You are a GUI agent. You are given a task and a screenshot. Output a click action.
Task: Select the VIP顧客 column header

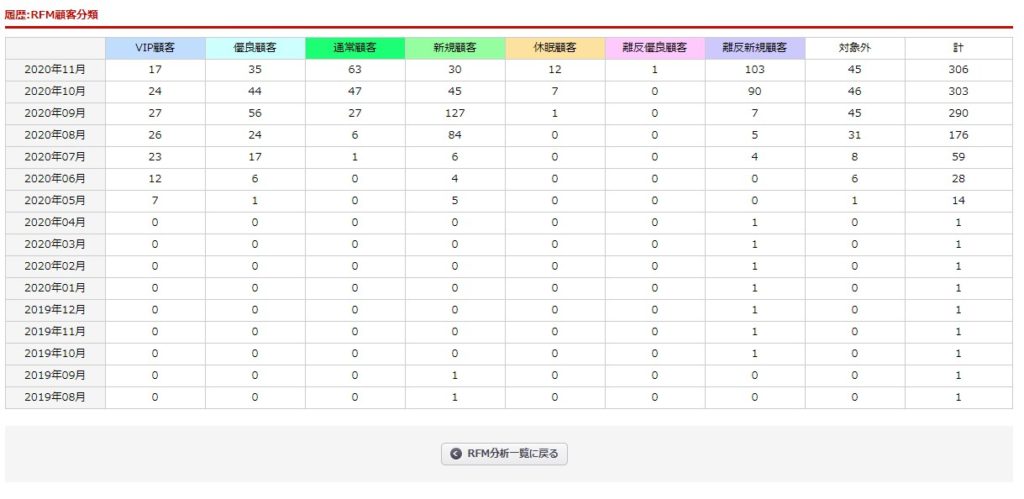point(155,48)
